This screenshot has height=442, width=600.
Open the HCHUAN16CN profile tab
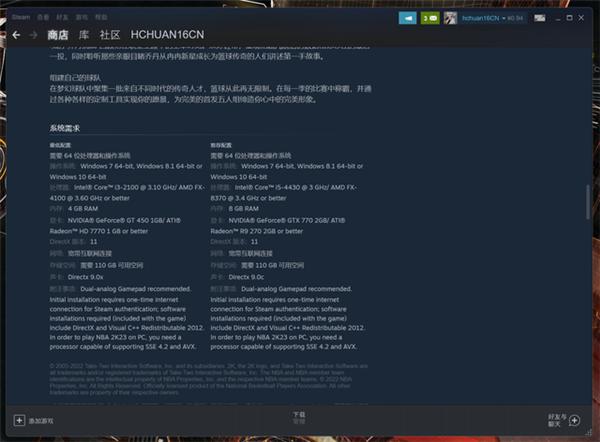click(x=167, y=35)
